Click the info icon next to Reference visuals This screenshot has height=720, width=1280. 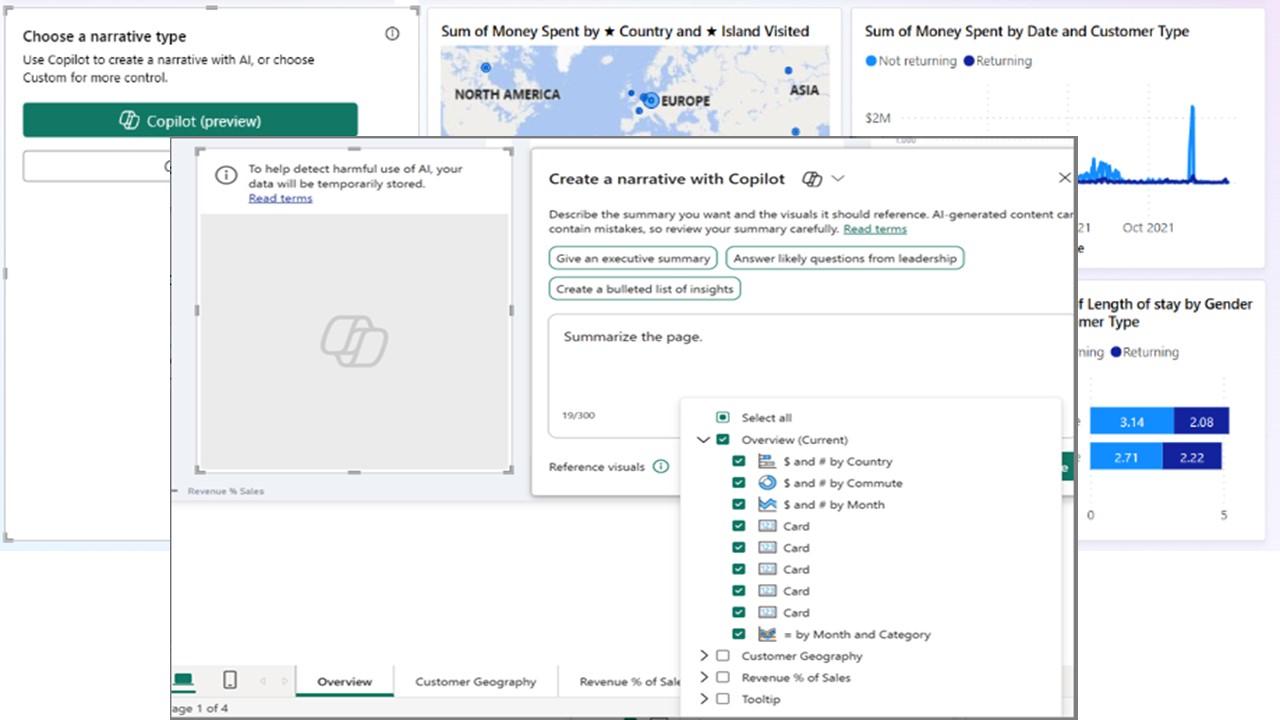point(660,467)
